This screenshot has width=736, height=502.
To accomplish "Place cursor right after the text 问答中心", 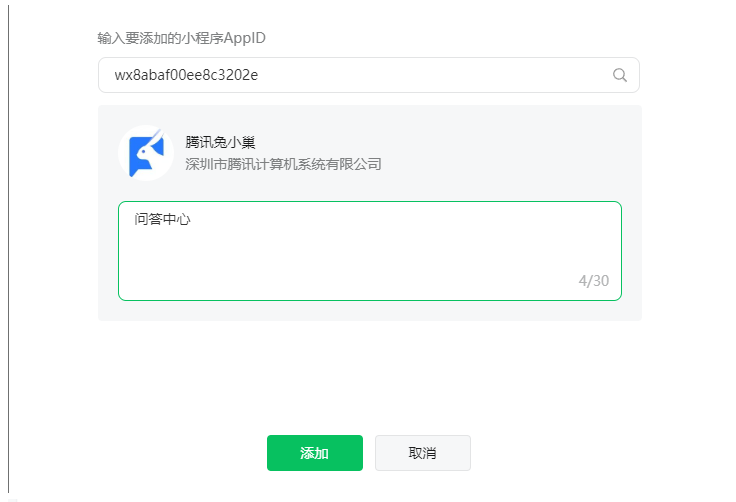I will [x=192, y=219].
